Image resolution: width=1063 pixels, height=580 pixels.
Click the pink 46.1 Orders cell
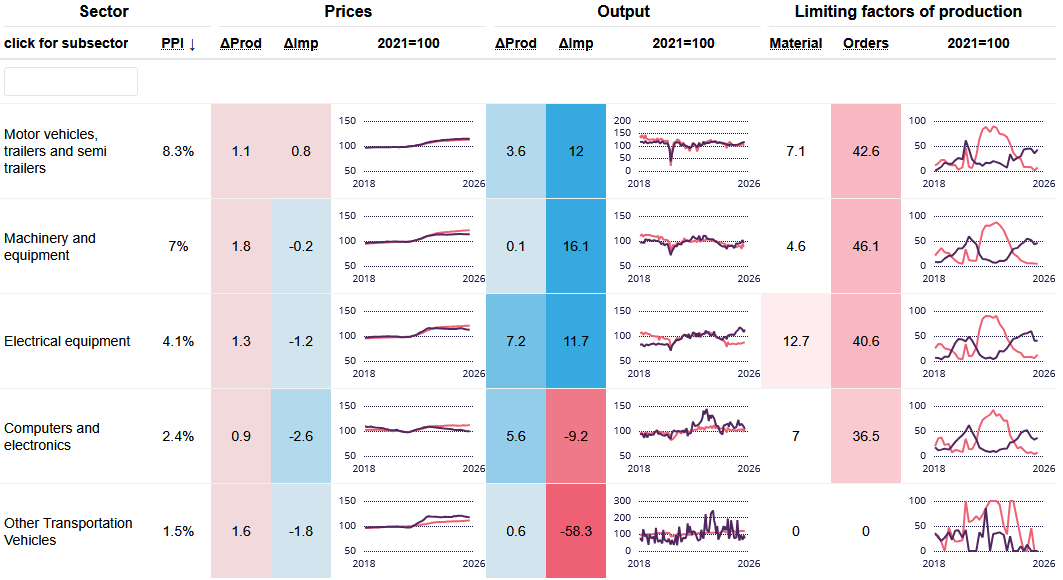tap(866, 246)
